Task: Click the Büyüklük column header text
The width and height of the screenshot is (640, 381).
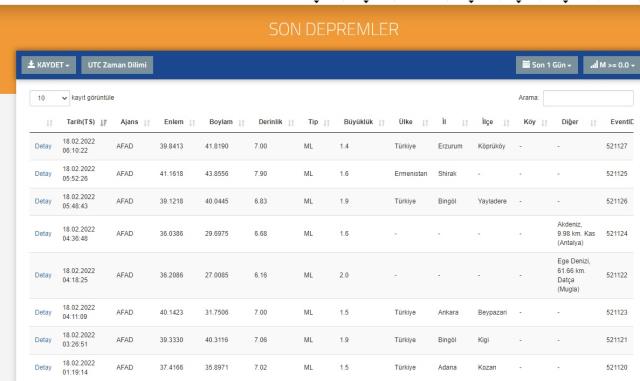Action: pyautogui.click(x=358, y=122)
